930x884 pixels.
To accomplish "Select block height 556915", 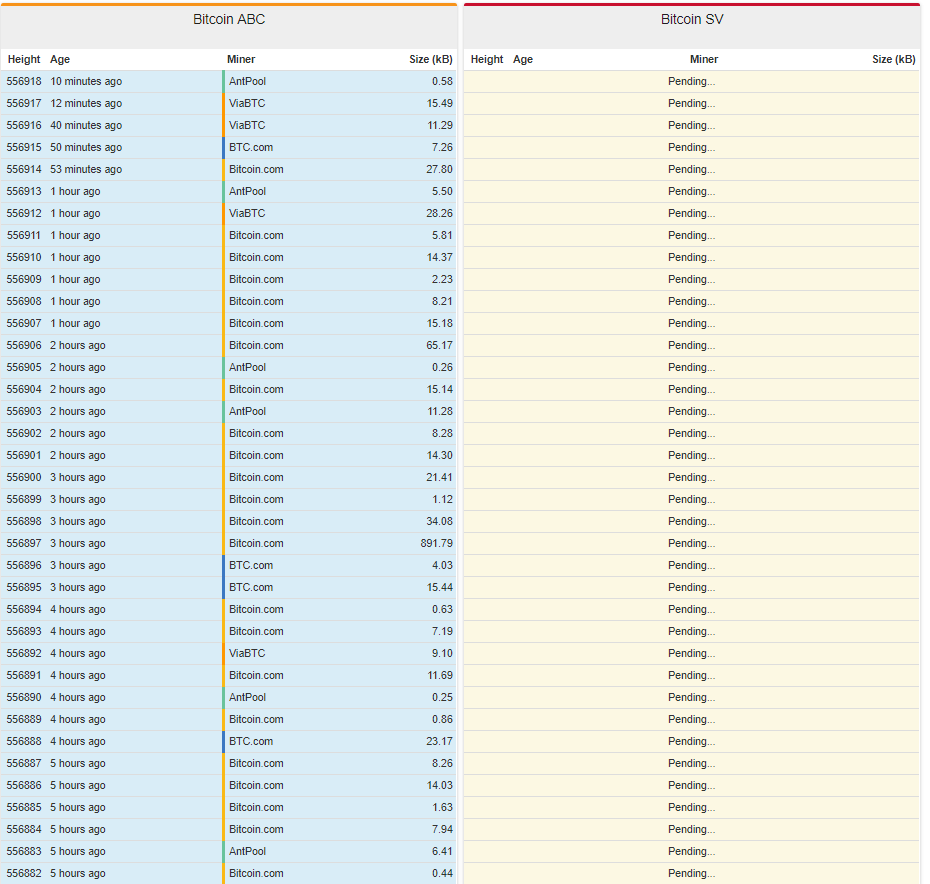I will [24, 147].
